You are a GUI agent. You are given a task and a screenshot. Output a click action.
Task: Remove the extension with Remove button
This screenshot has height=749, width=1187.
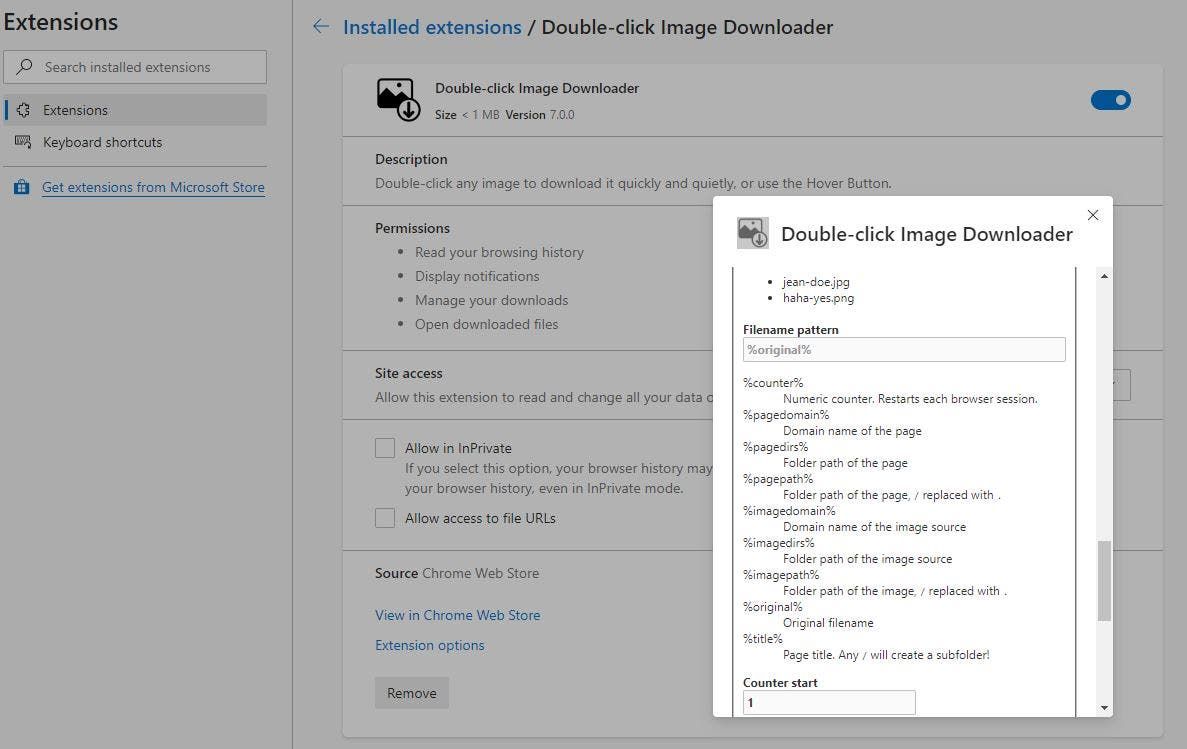coord(412,693)
